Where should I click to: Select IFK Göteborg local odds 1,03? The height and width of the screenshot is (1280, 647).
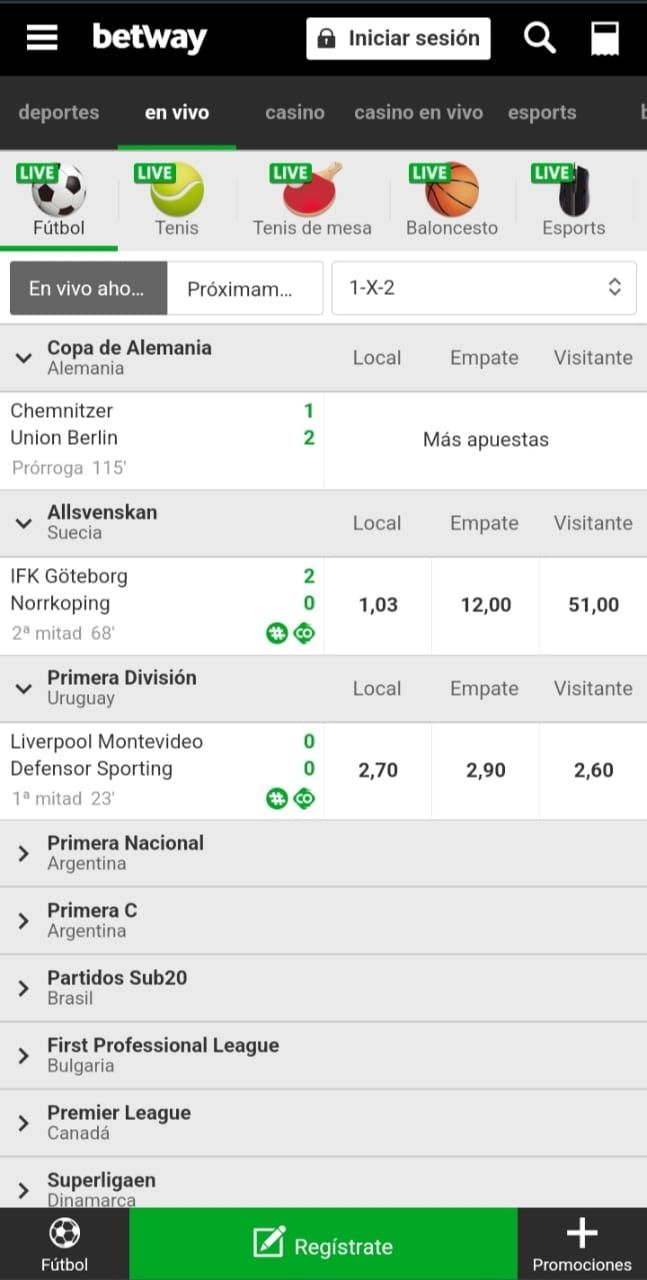click(x=378, y=605)
